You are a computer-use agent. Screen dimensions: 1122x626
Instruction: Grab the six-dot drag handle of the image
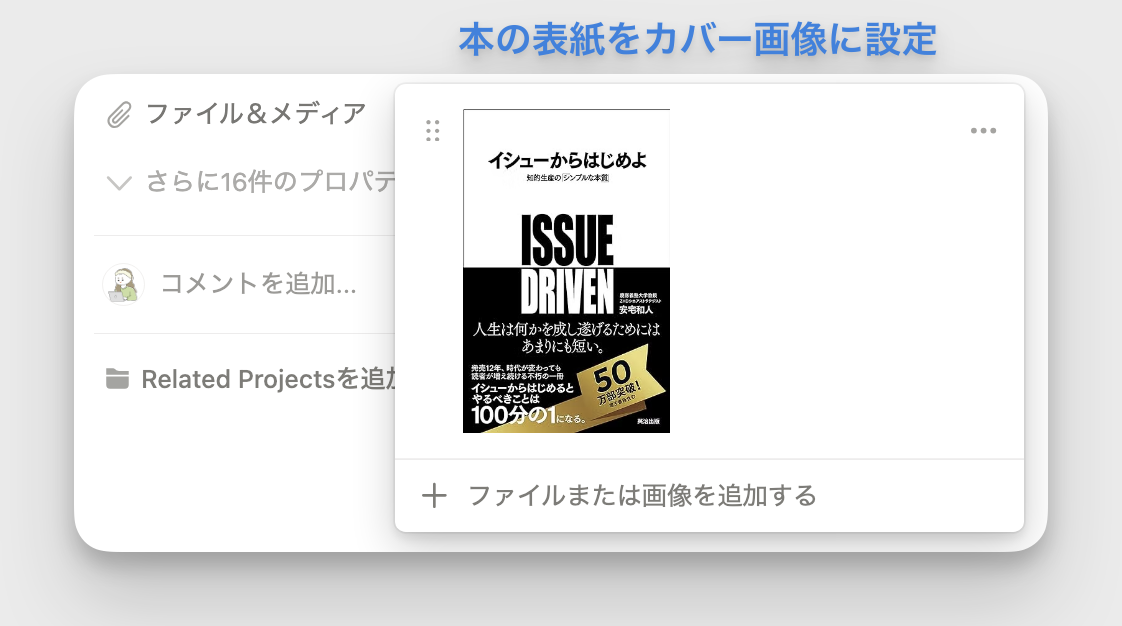coord(432,131)
